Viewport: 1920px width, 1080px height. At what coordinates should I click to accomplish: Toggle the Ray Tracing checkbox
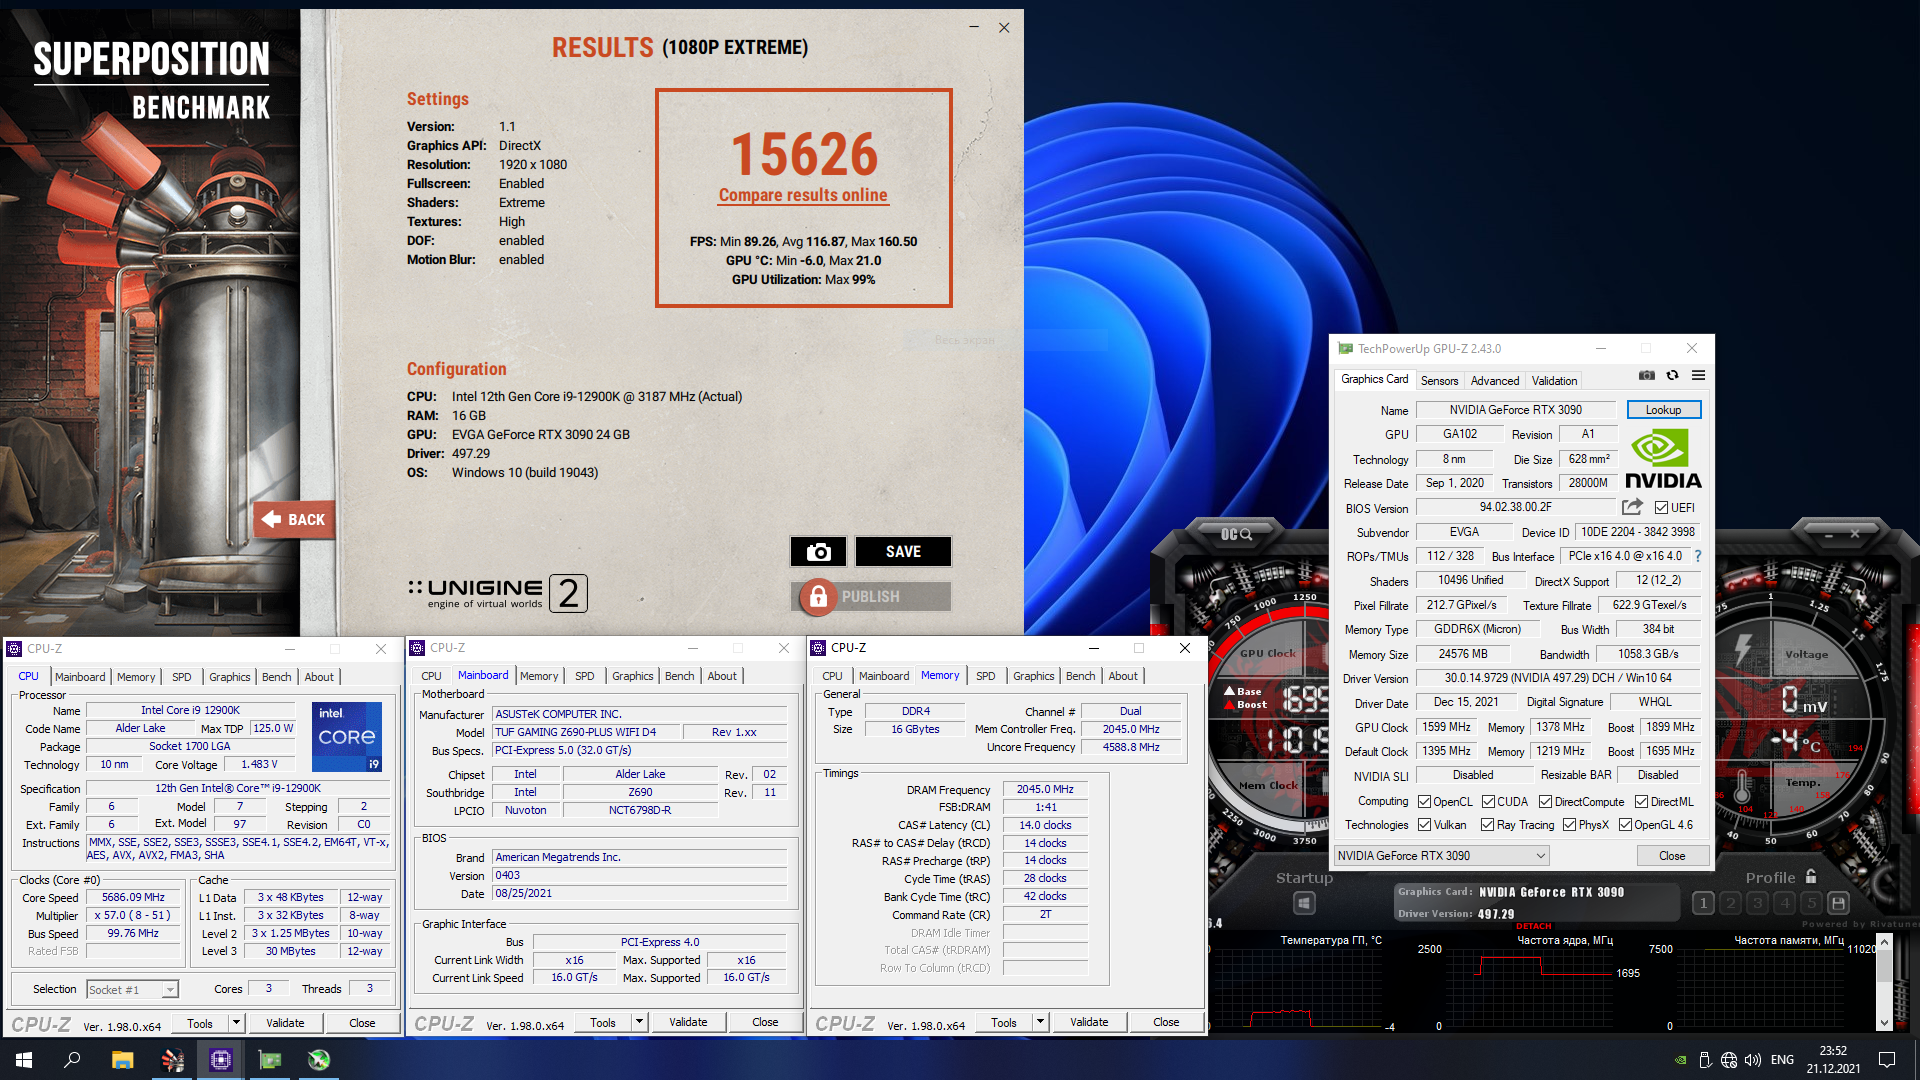[x=1488, y=825]
